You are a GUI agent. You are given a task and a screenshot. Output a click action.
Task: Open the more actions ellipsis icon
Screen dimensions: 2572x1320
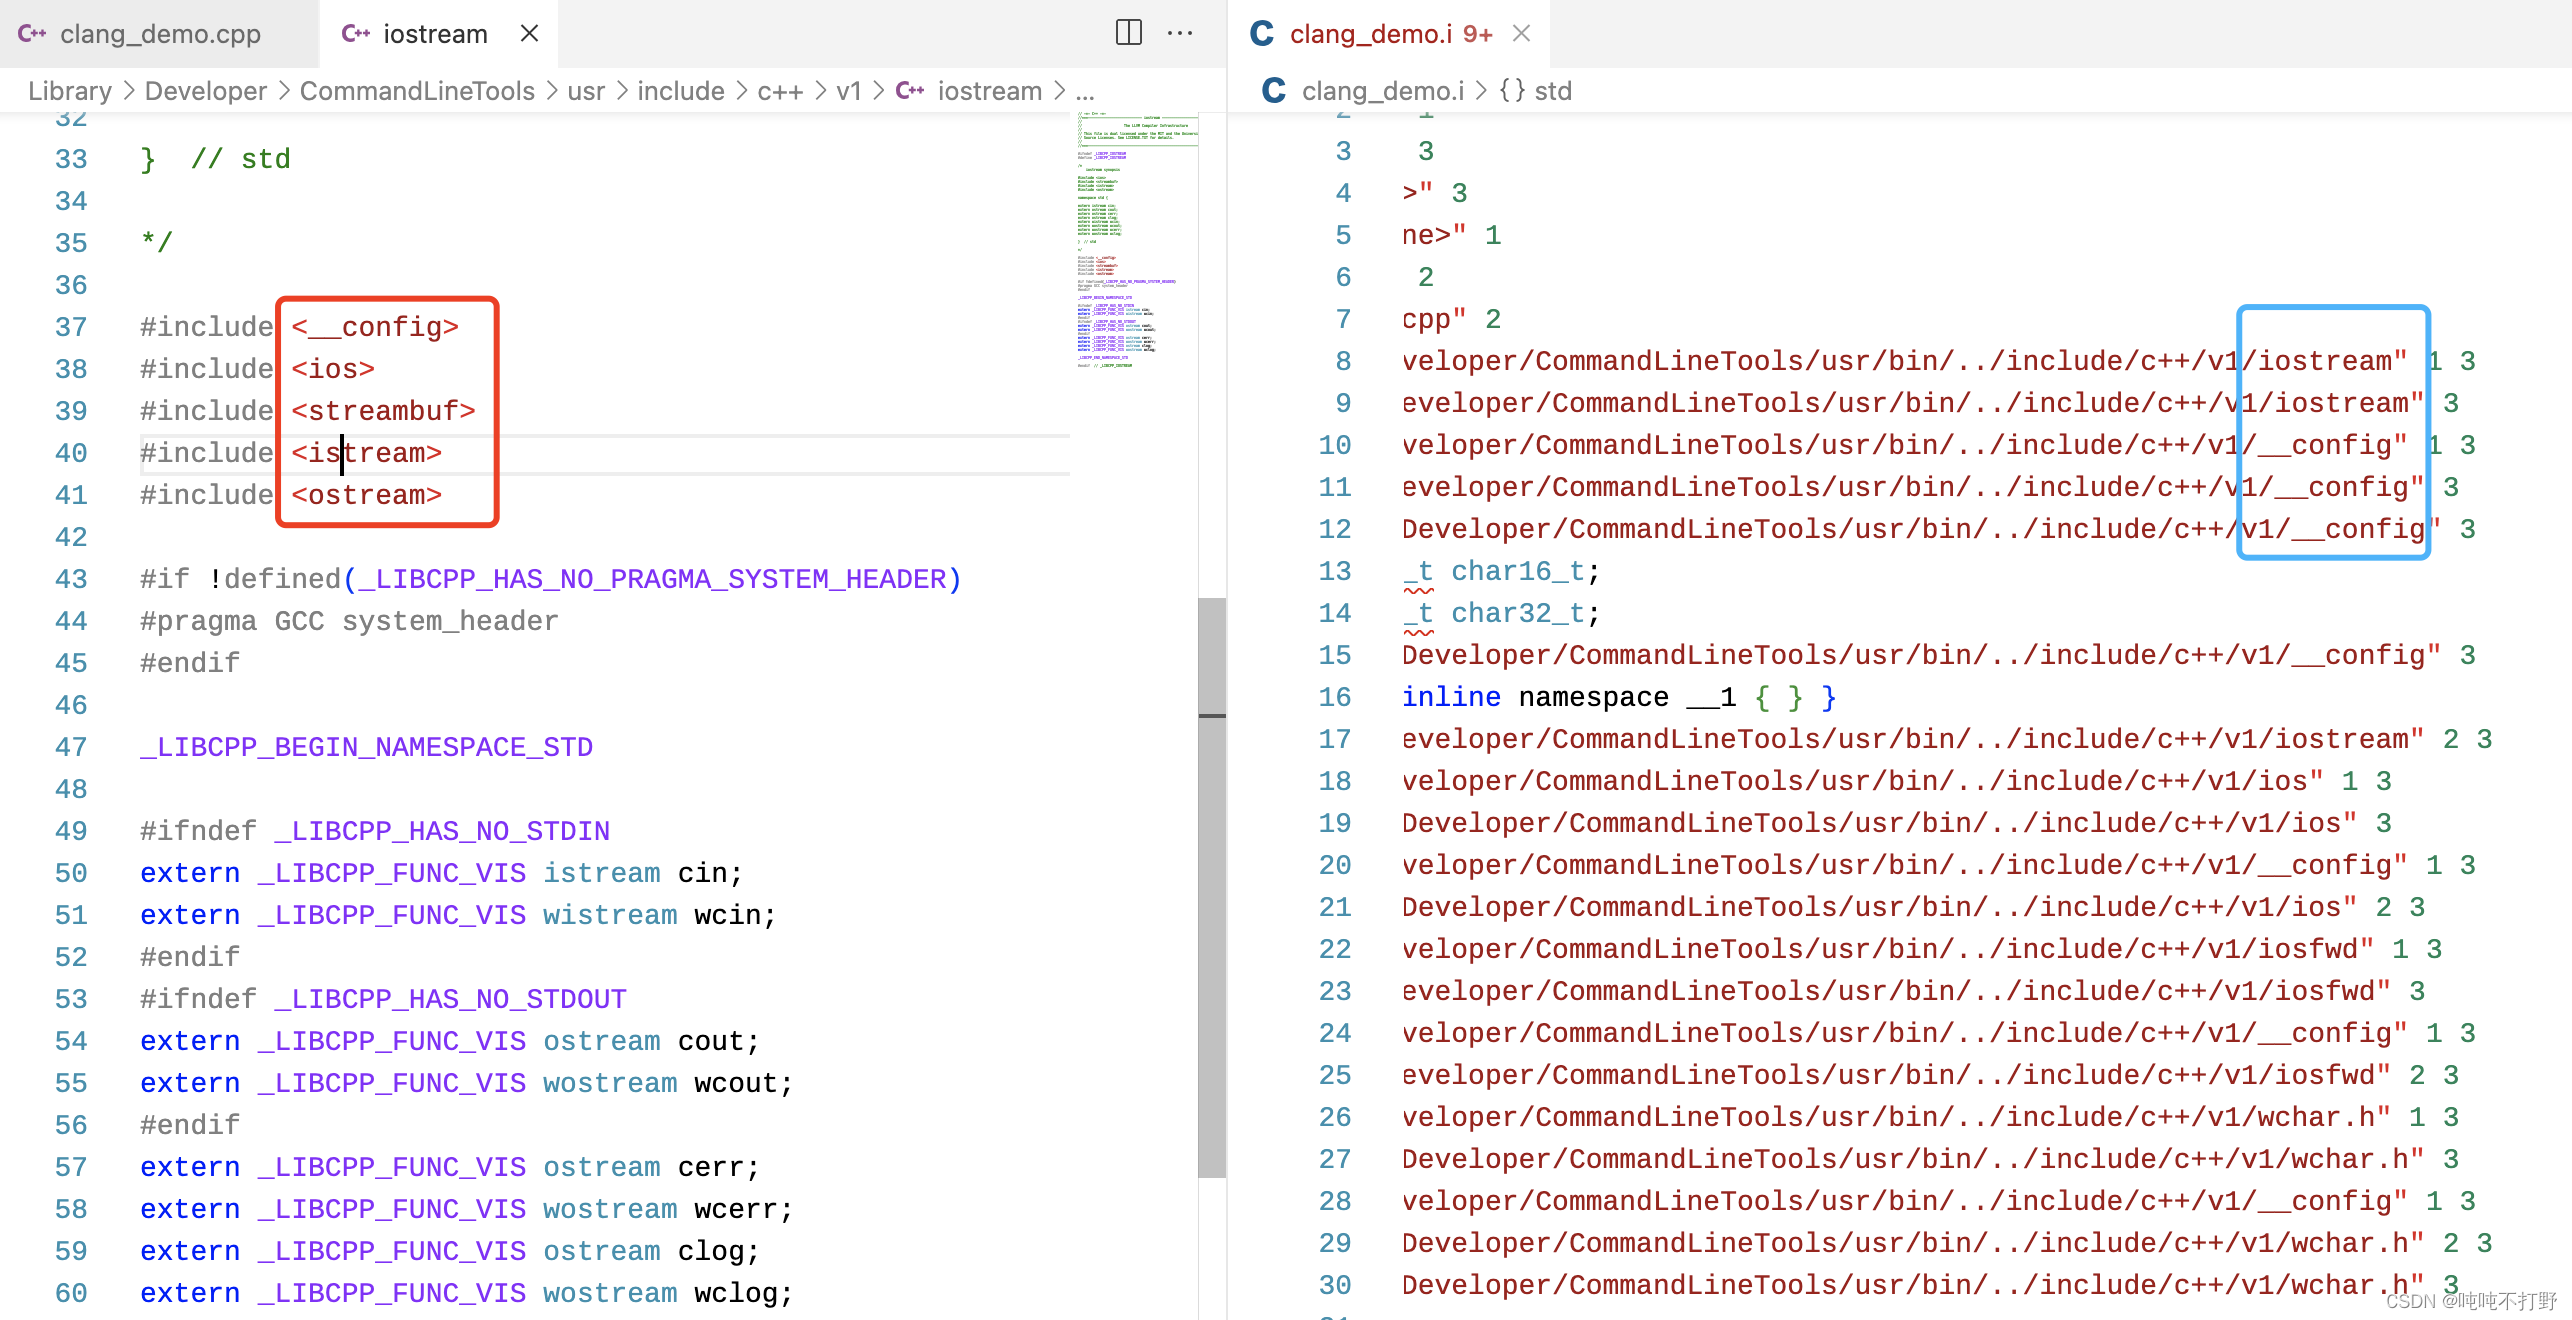[x=1181, y=33]
